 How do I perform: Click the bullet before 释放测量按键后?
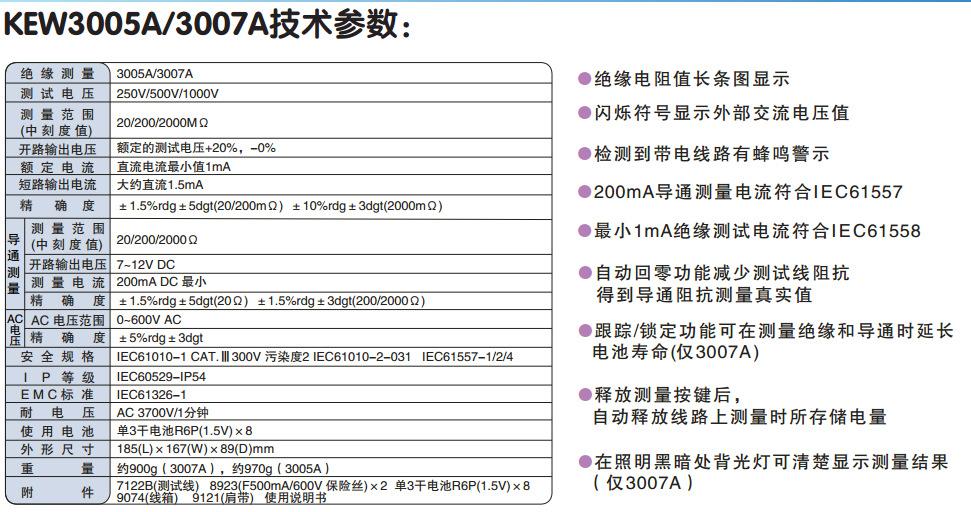pos(585,394)
